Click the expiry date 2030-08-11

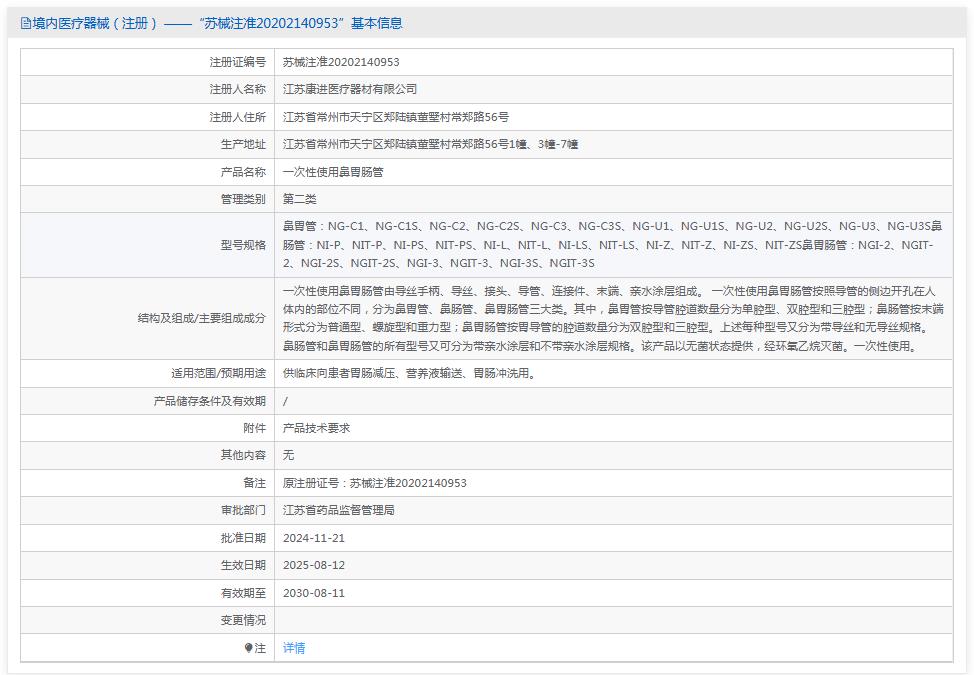(x=314, y=593)
